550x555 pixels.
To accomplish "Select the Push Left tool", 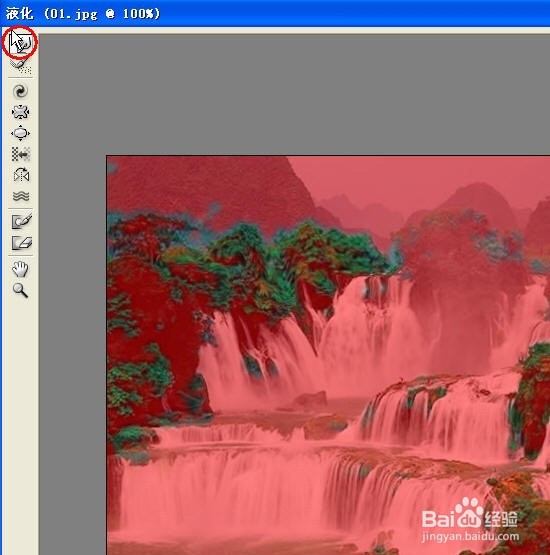I will click(x=21, y=154).
